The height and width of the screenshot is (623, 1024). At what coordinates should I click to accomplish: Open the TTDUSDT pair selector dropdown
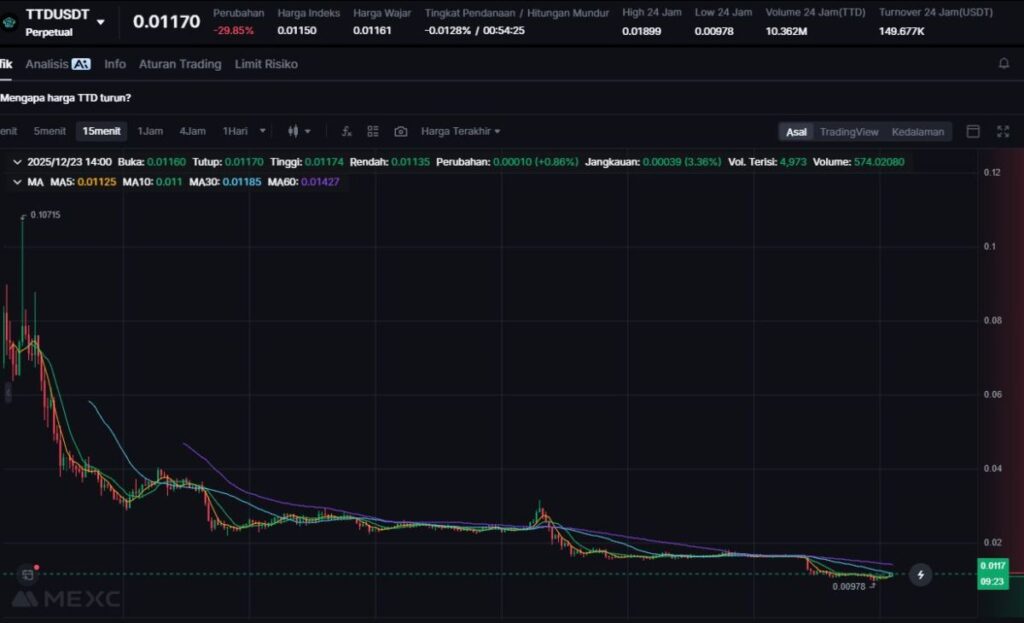pyautogui.click(x=100, y=22)
